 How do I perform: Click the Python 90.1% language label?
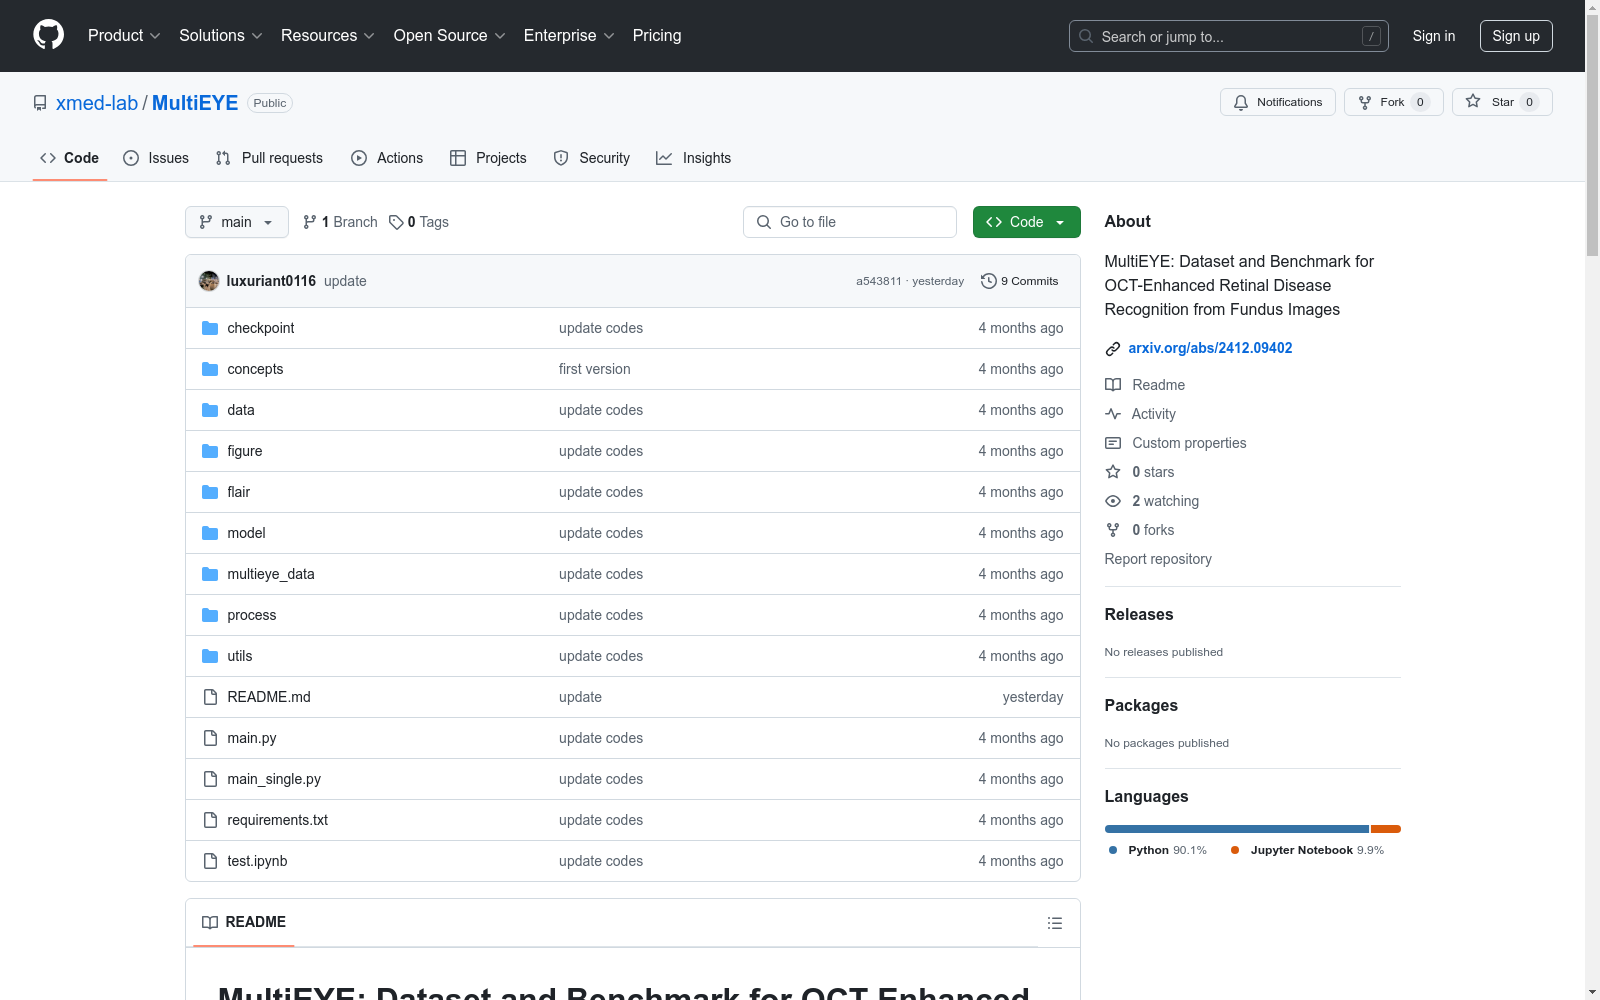click(x=1158, y=850)
